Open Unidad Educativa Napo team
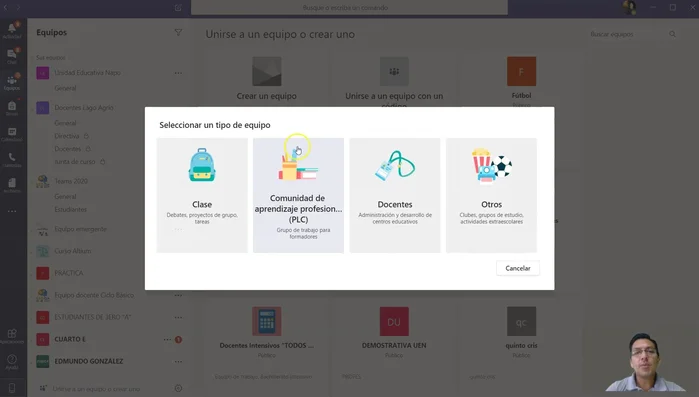 [x=87, y=73]
